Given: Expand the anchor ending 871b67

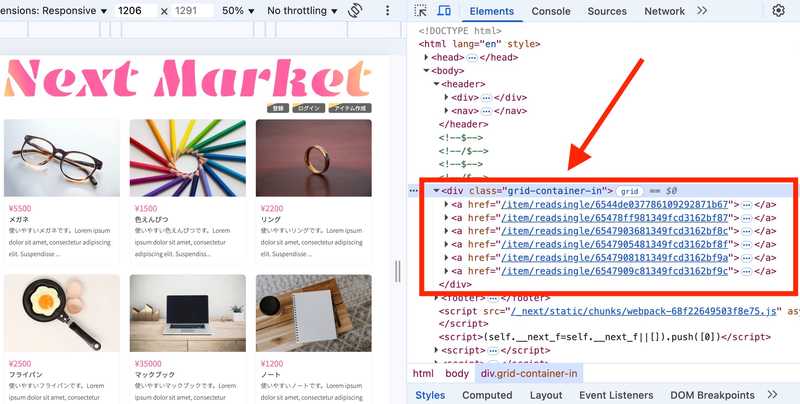Looking at the screenshot, I should [446, 204].
